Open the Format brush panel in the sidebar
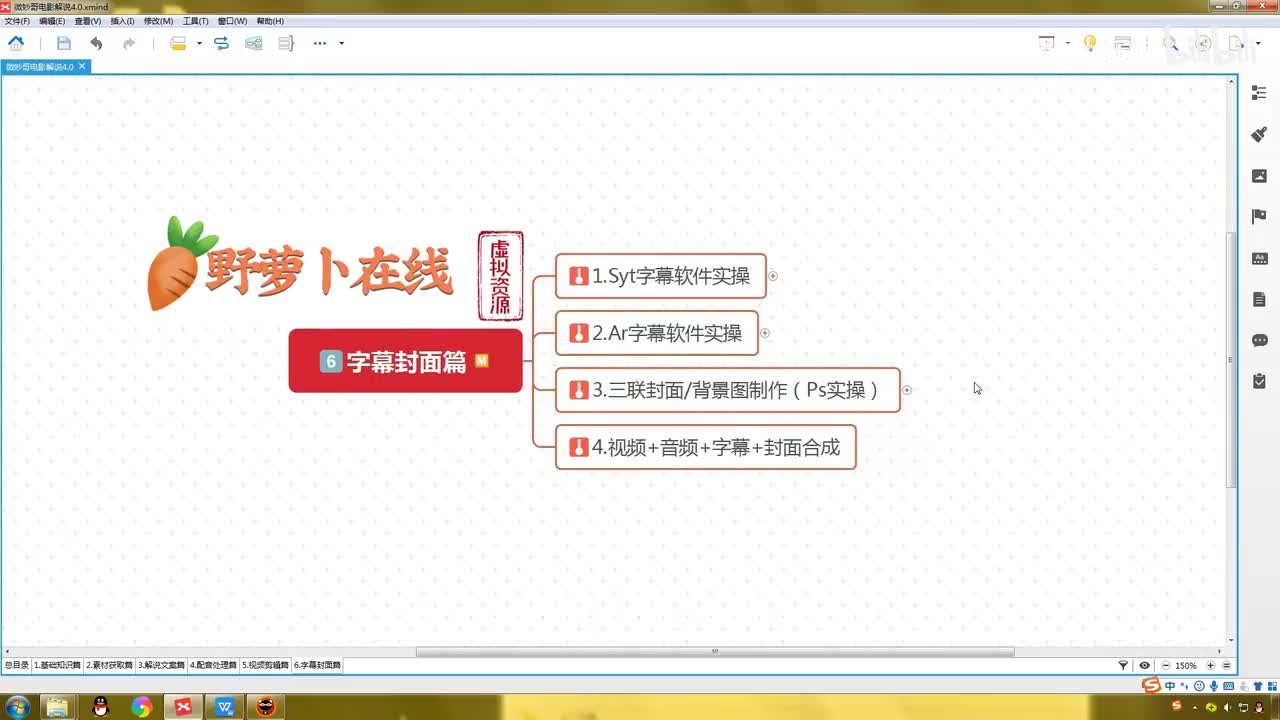 pyautogui.click(x=1259, y=134)
